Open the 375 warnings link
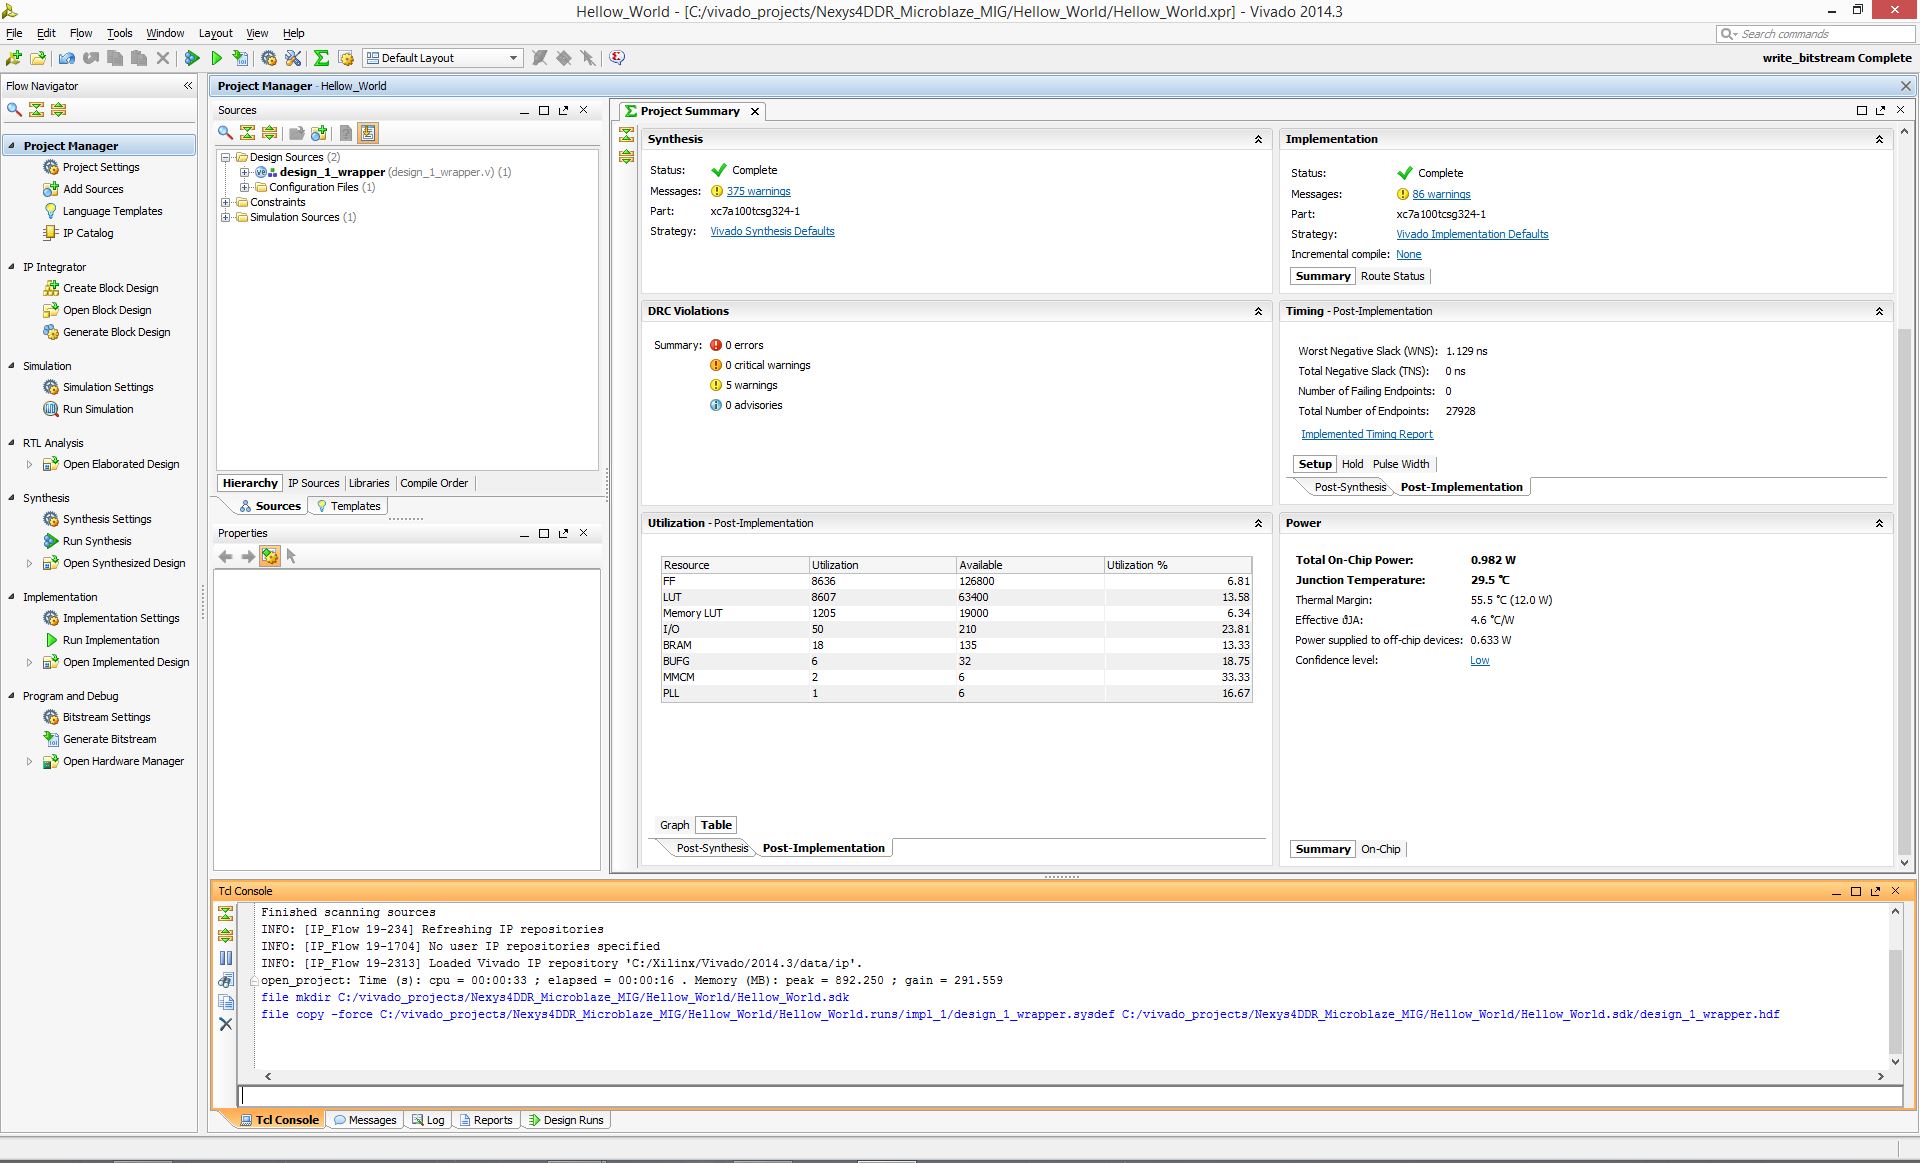The image size is (1920, 1163). (x=758, y=191)
